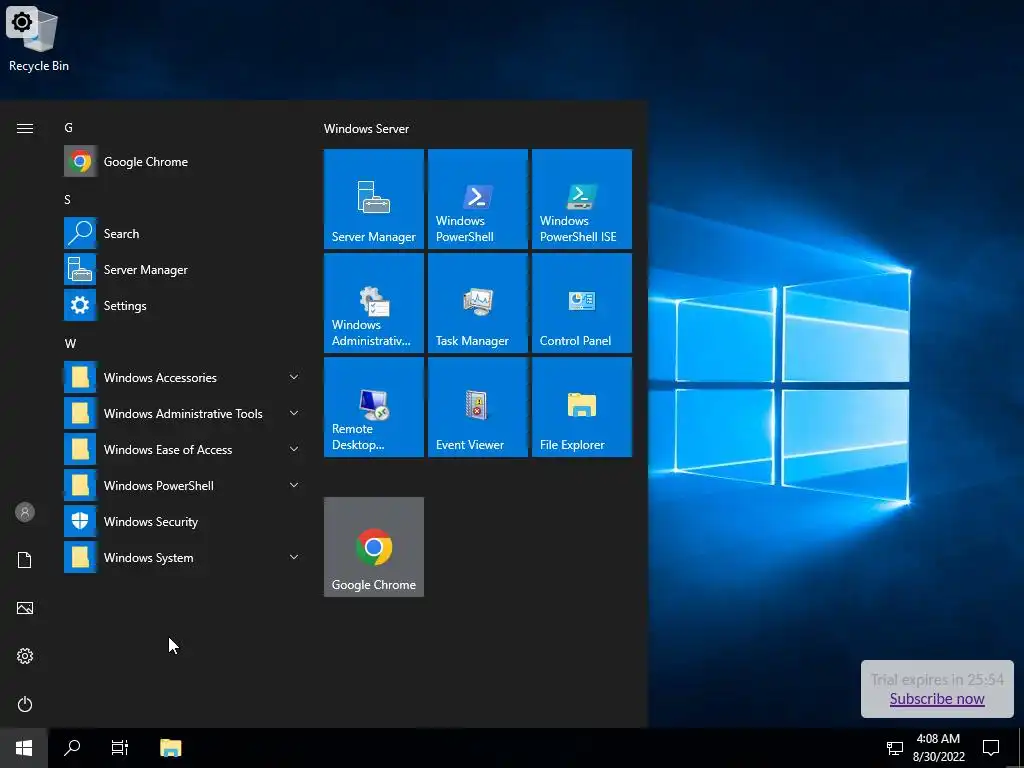Click the Windows PowerShell folder

[184, 485]
